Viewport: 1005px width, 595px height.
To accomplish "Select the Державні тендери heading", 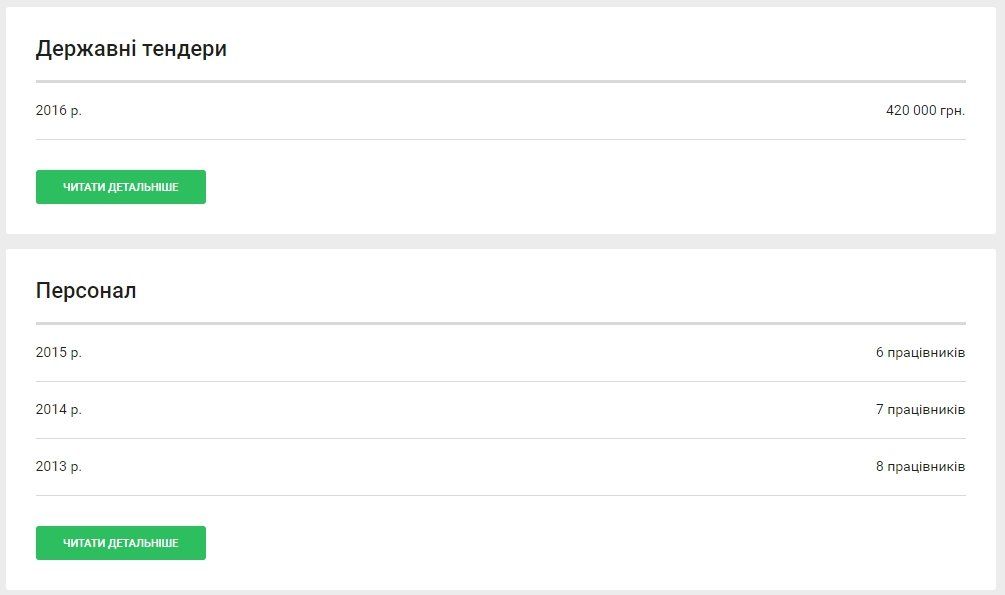I will [x=131, y=48].
